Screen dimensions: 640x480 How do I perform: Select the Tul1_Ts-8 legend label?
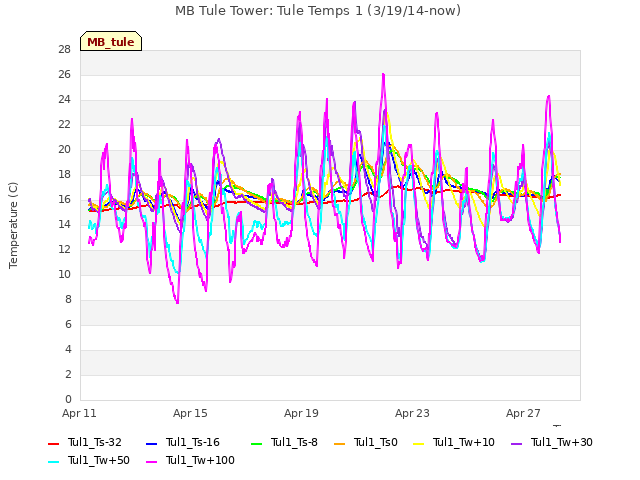294,442
